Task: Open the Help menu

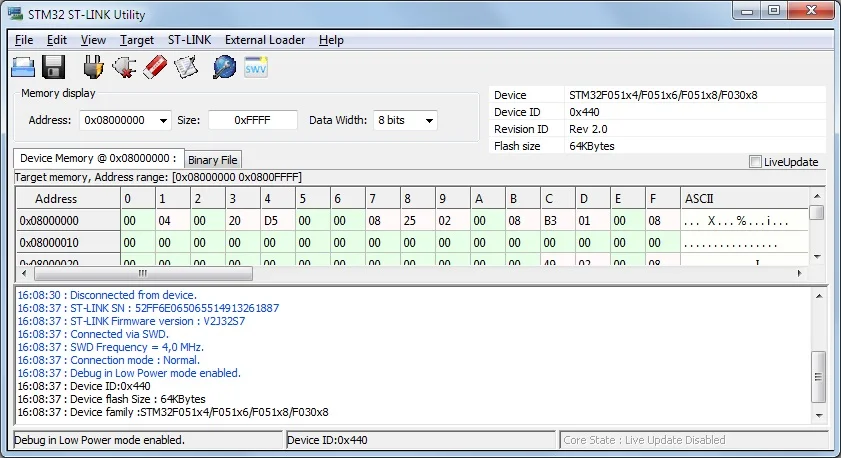Action: point(331,40)
